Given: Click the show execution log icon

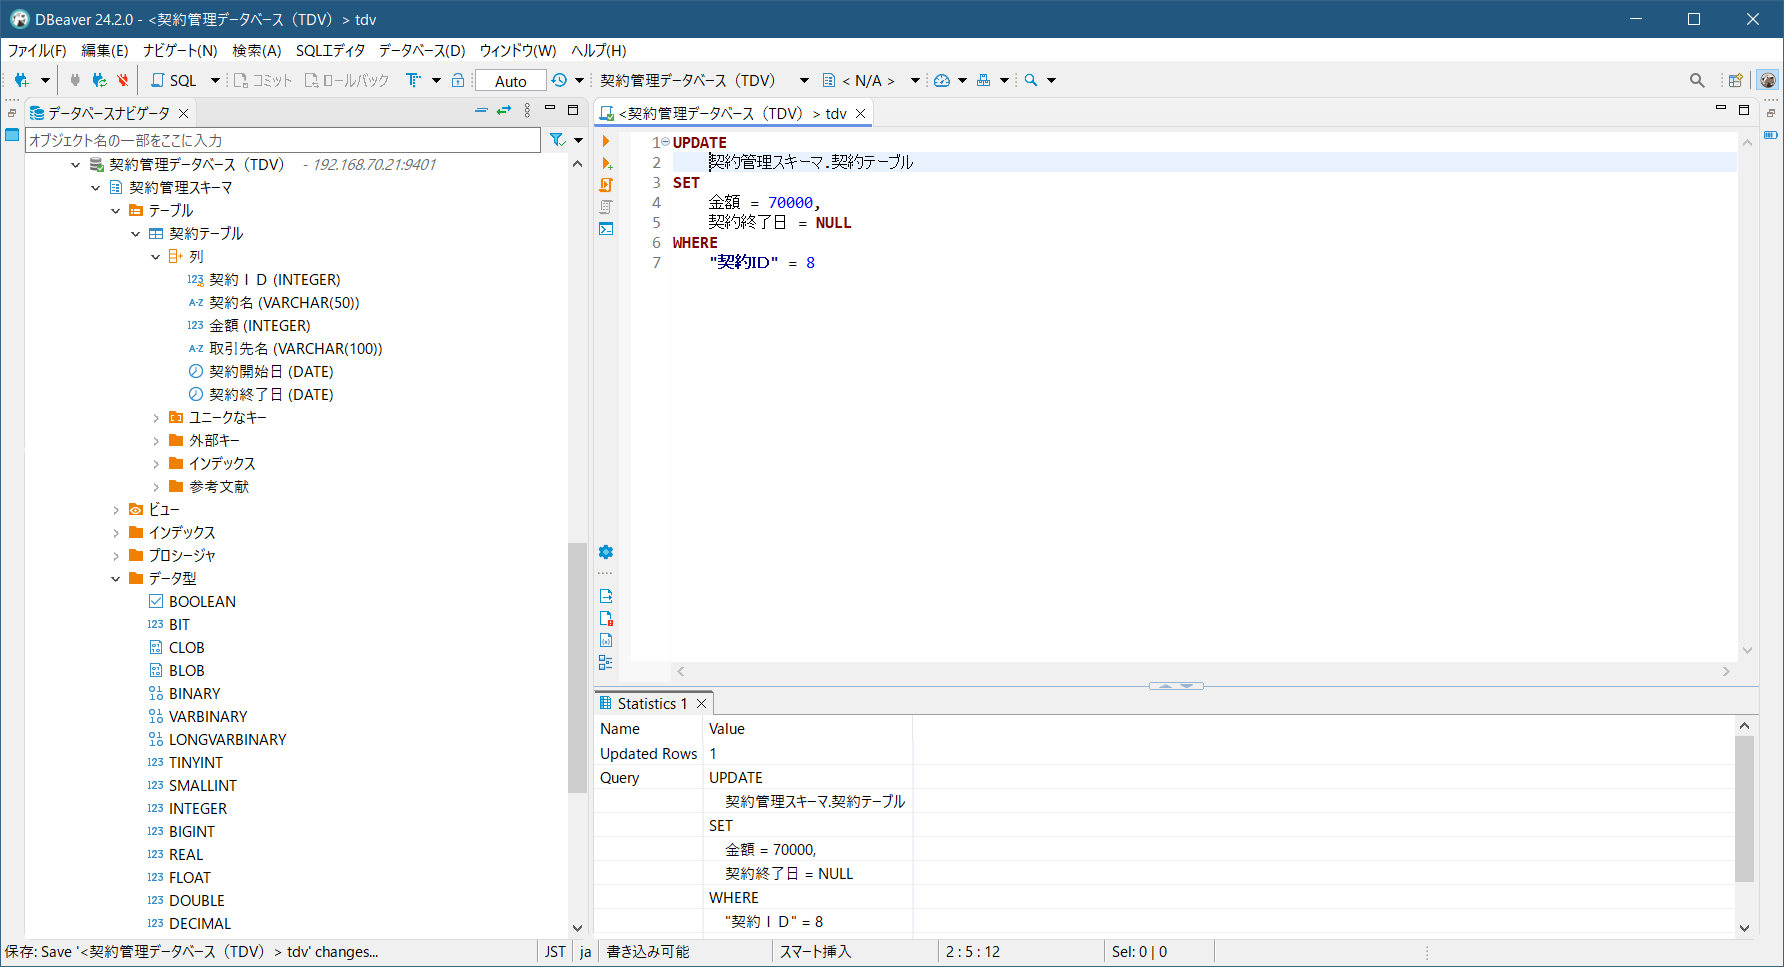Looking at the screenshot, I should 606,618.
